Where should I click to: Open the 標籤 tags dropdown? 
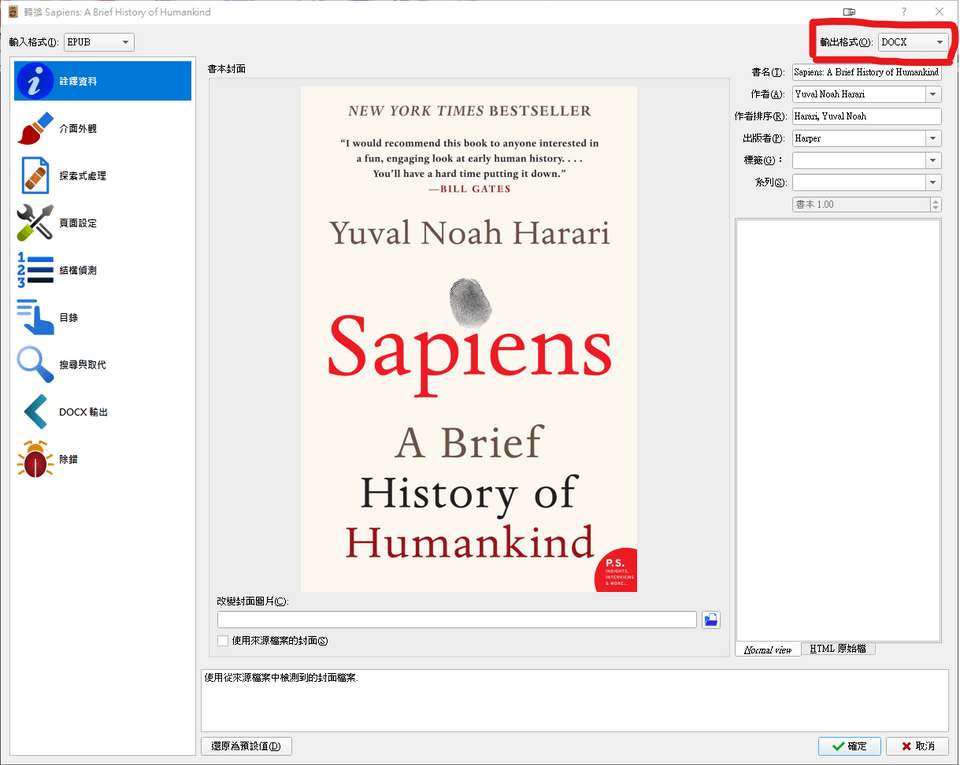[933, 160]
